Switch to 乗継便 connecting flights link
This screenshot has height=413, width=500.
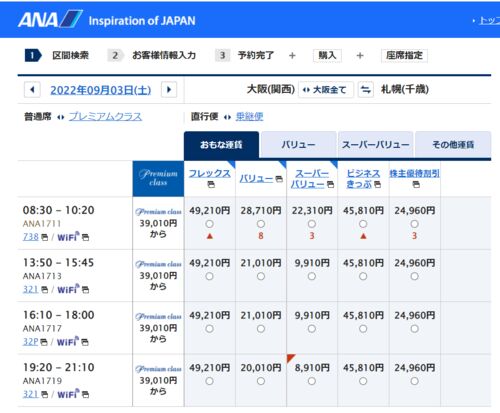pos(250,116)
